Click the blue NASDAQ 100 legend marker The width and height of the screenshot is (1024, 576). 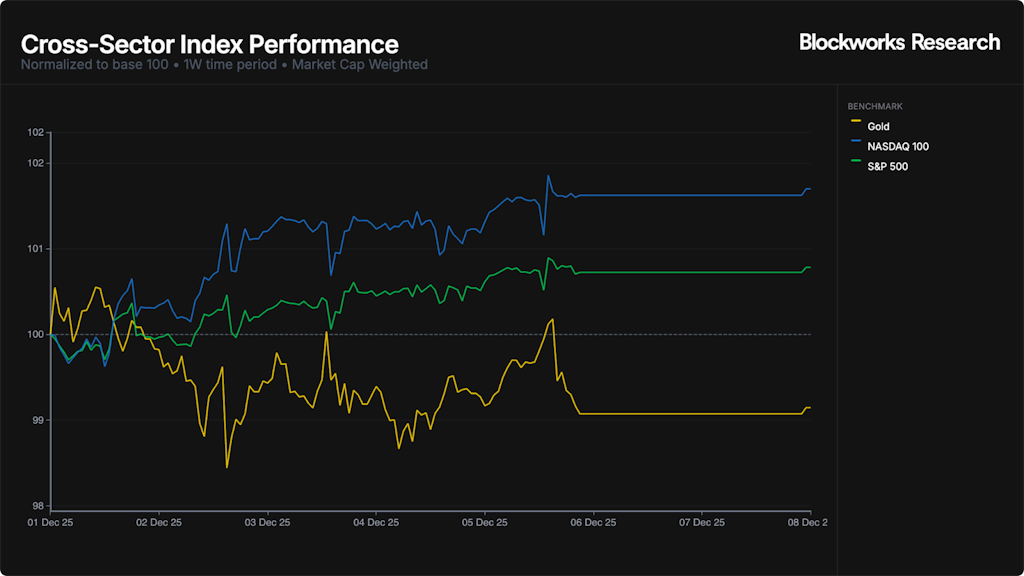(x=855, y=147)
